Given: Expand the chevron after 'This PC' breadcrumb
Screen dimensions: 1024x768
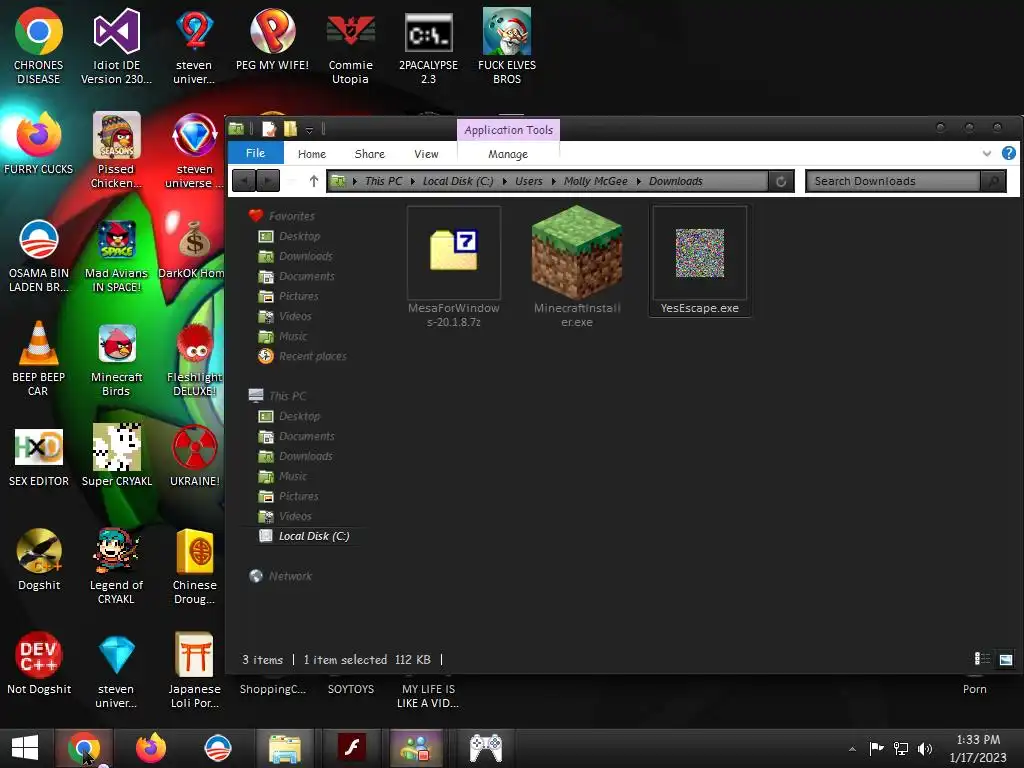Looking at the screenshot, I should [x=413, y=181].
